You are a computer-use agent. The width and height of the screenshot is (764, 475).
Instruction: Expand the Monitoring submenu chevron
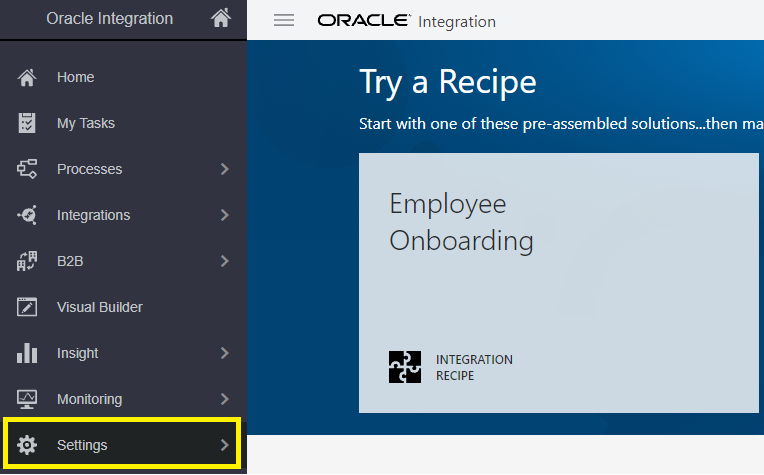[x=224, y=399]
